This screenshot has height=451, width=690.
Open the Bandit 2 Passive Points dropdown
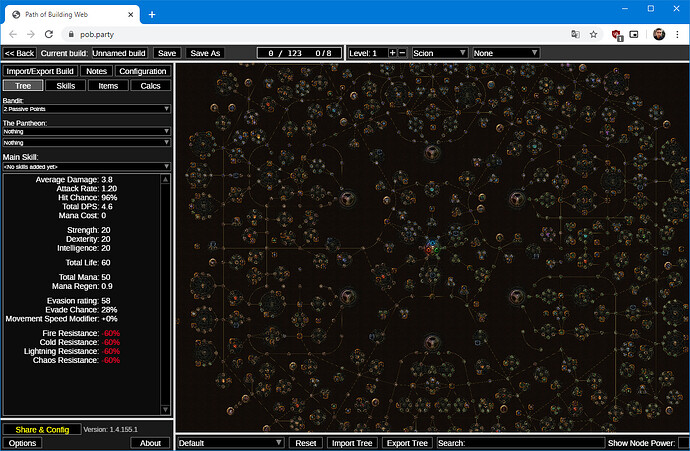(x=87, y=109)
